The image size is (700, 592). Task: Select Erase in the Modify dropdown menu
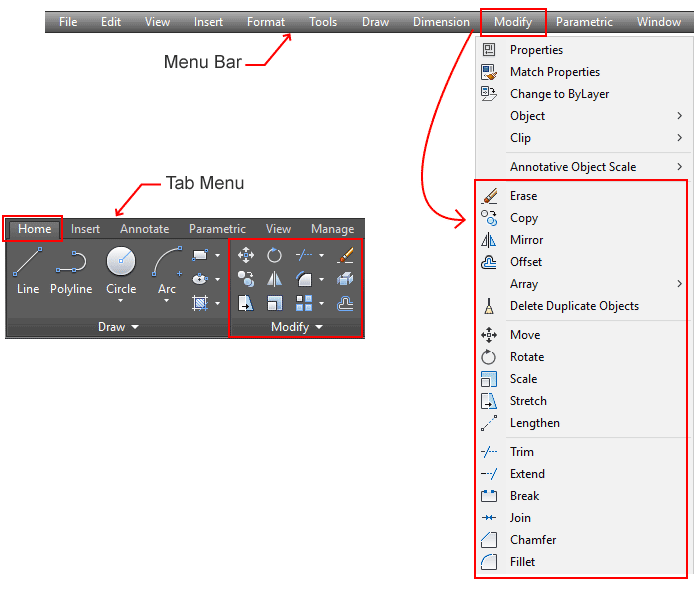click(583, 196)
